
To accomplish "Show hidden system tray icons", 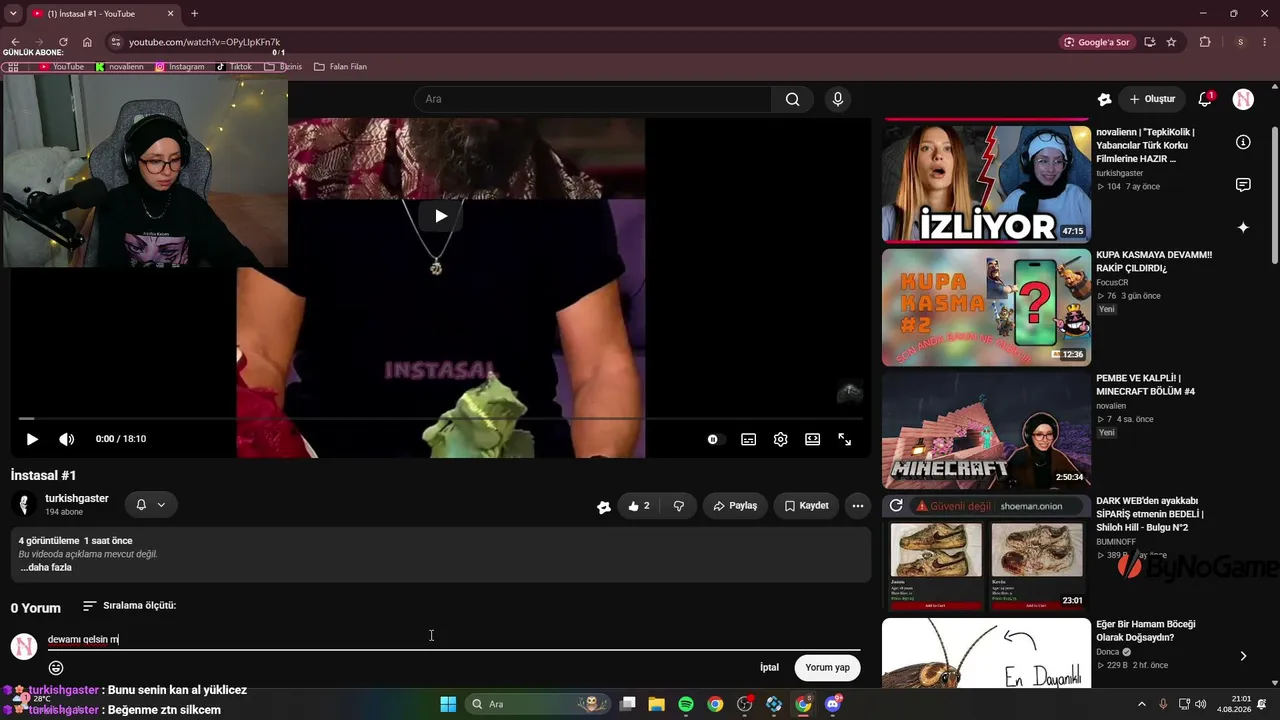I will (x=1142, y=704).
